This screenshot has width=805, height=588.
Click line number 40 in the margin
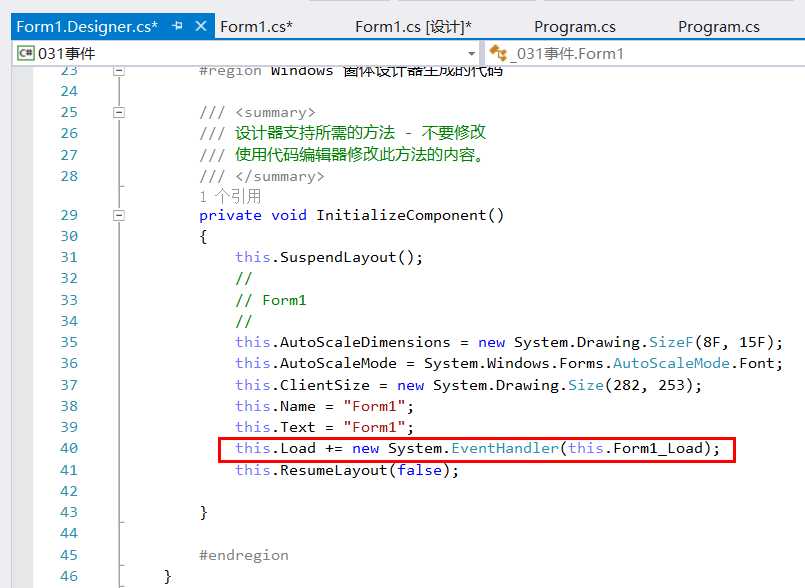(69, 448)
